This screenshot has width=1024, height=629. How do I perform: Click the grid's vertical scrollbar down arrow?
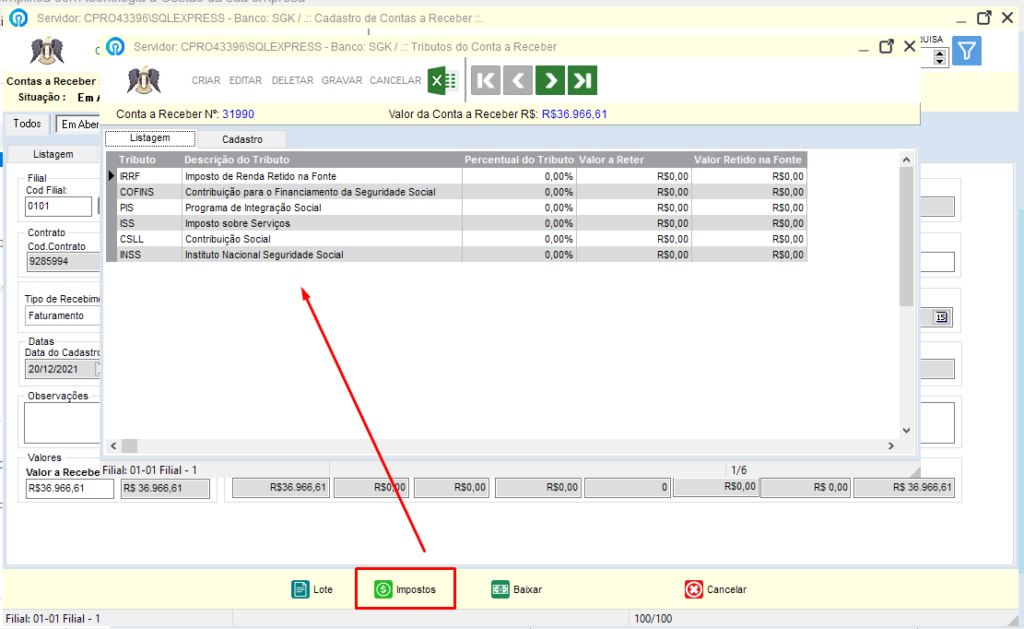pyautogui.click(x=906, y=430)
